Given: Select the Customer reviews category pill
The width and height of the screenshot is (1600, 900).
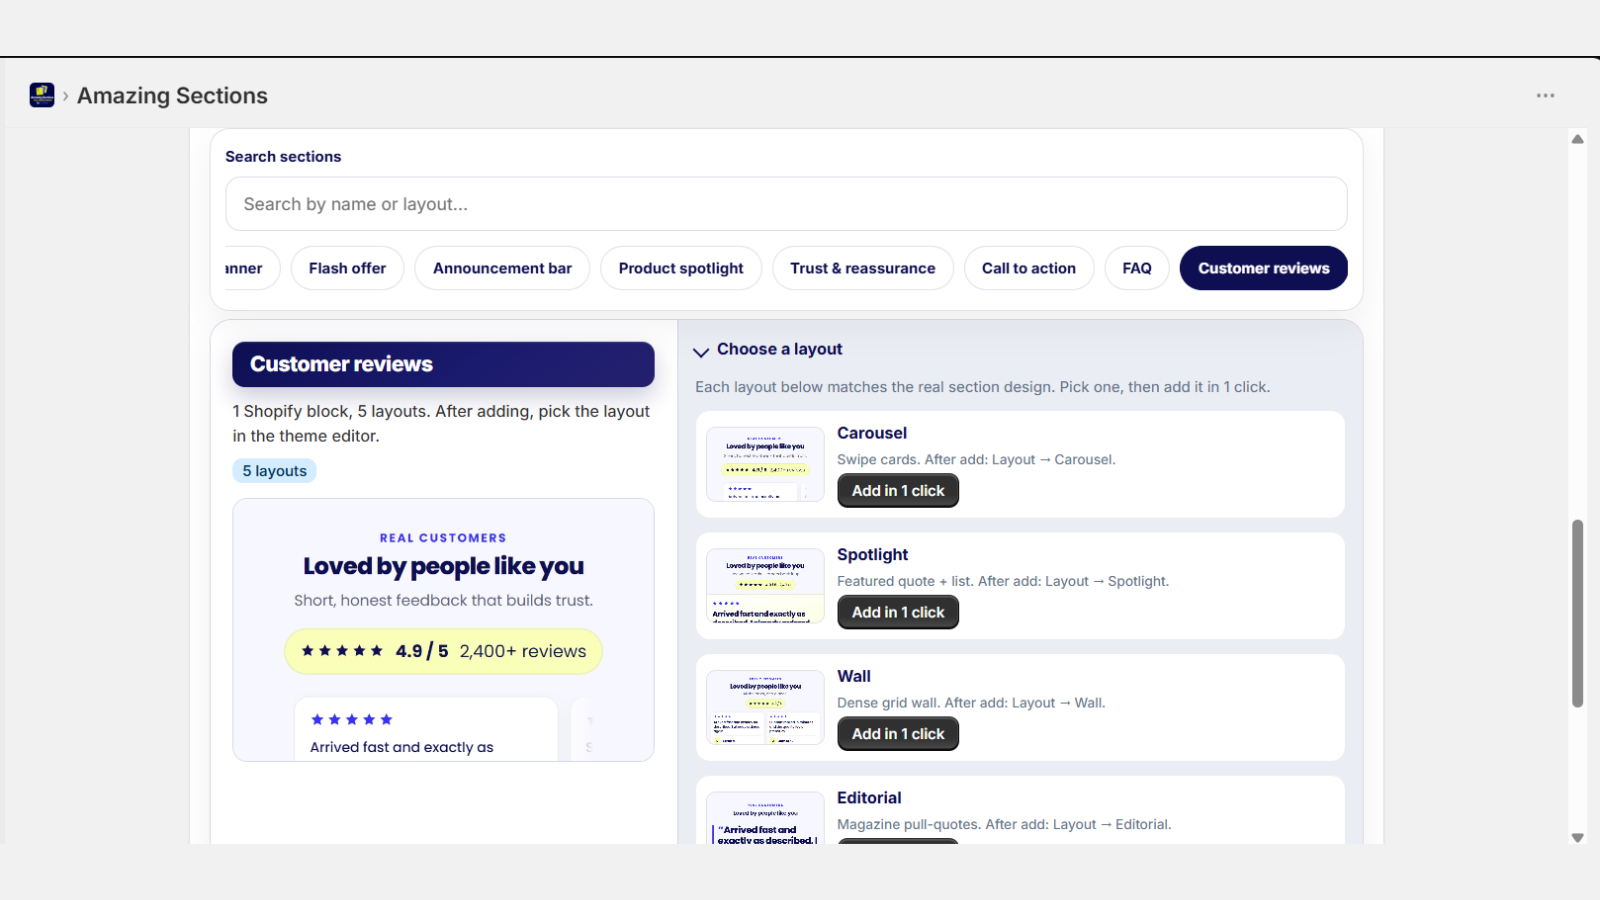Looking at the screenshot, I should (1264, 268).
